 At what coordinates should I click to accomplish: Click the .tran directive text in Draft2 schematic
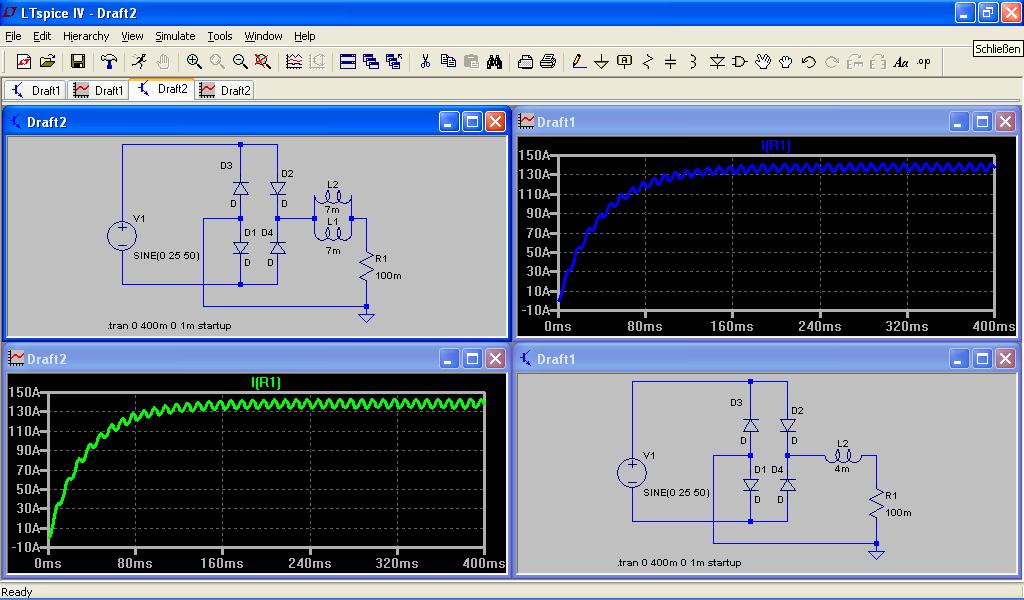(x=170, y=326)
